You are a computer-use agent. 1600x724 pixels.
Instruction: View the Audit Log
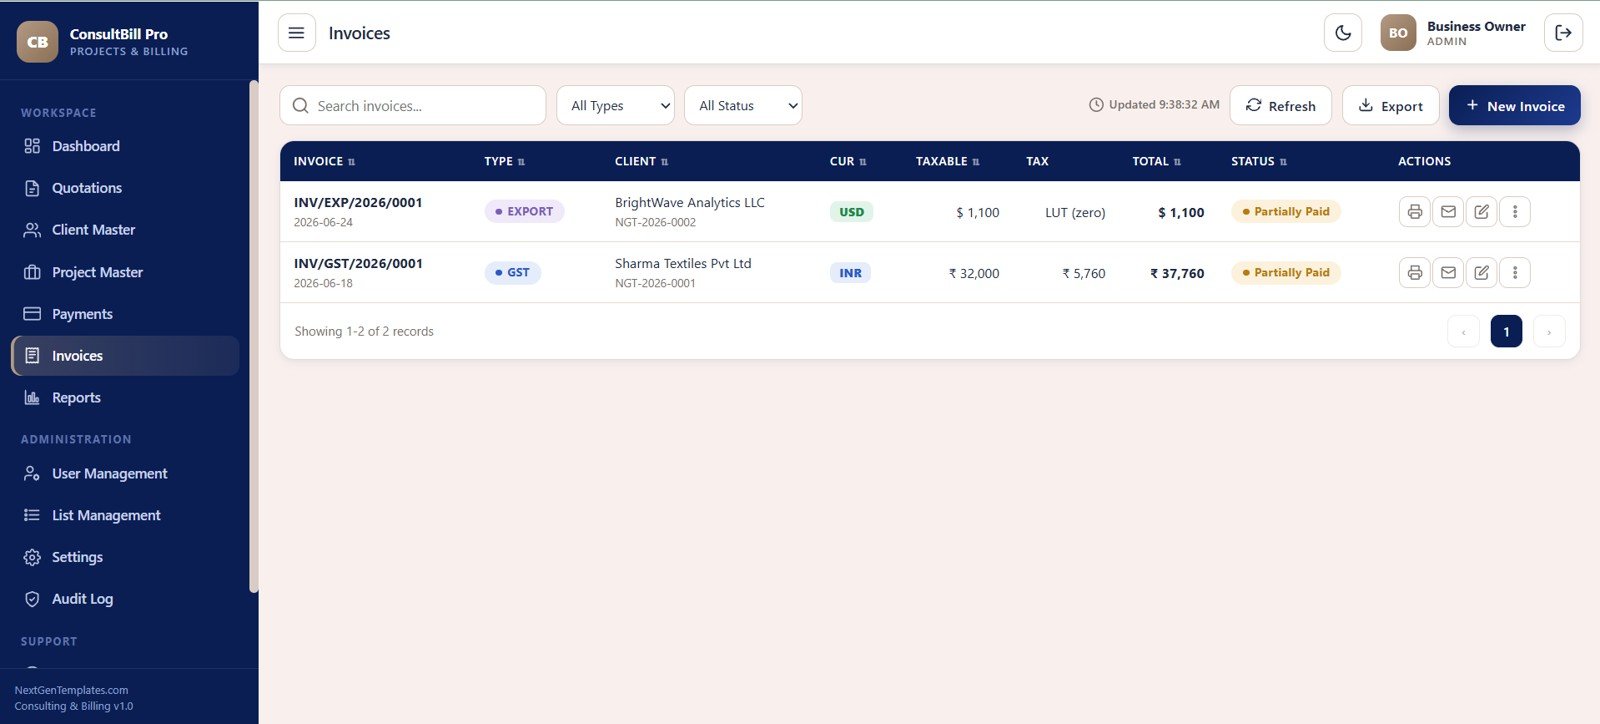tap(125, 599)
